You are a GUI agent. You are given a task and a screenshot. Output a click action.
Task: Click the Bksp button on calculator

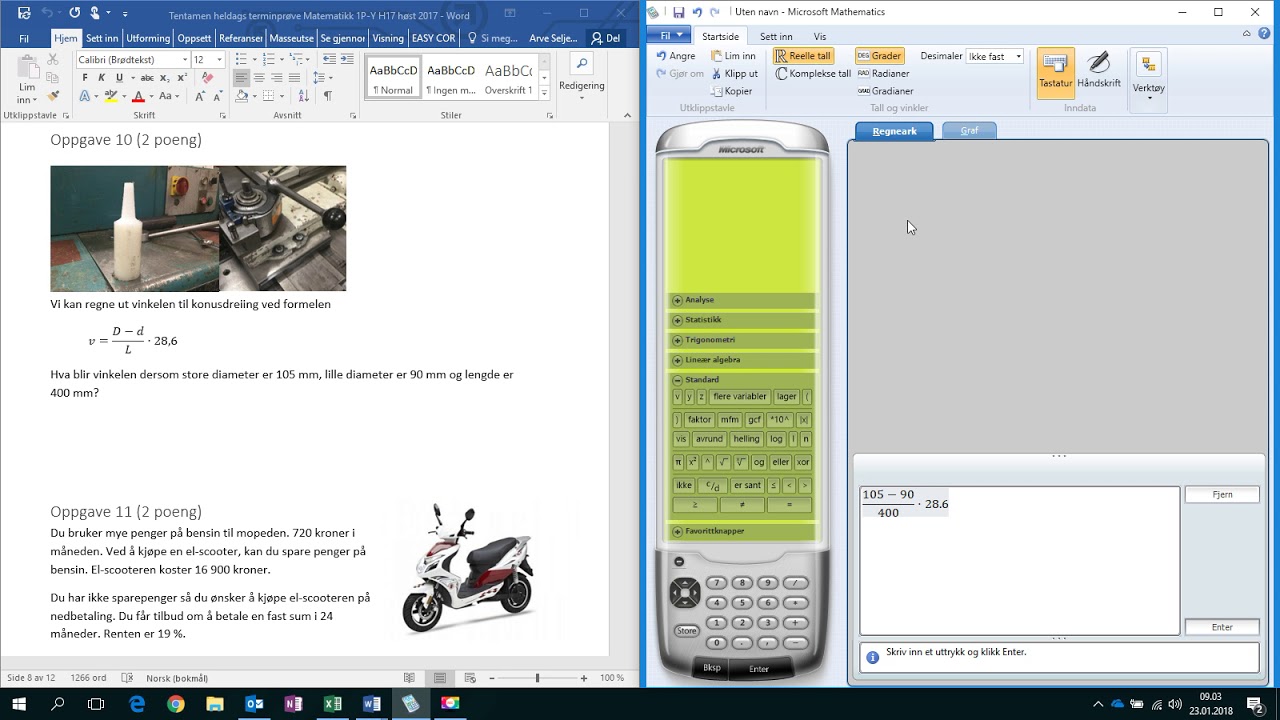[x=712, y=668]
